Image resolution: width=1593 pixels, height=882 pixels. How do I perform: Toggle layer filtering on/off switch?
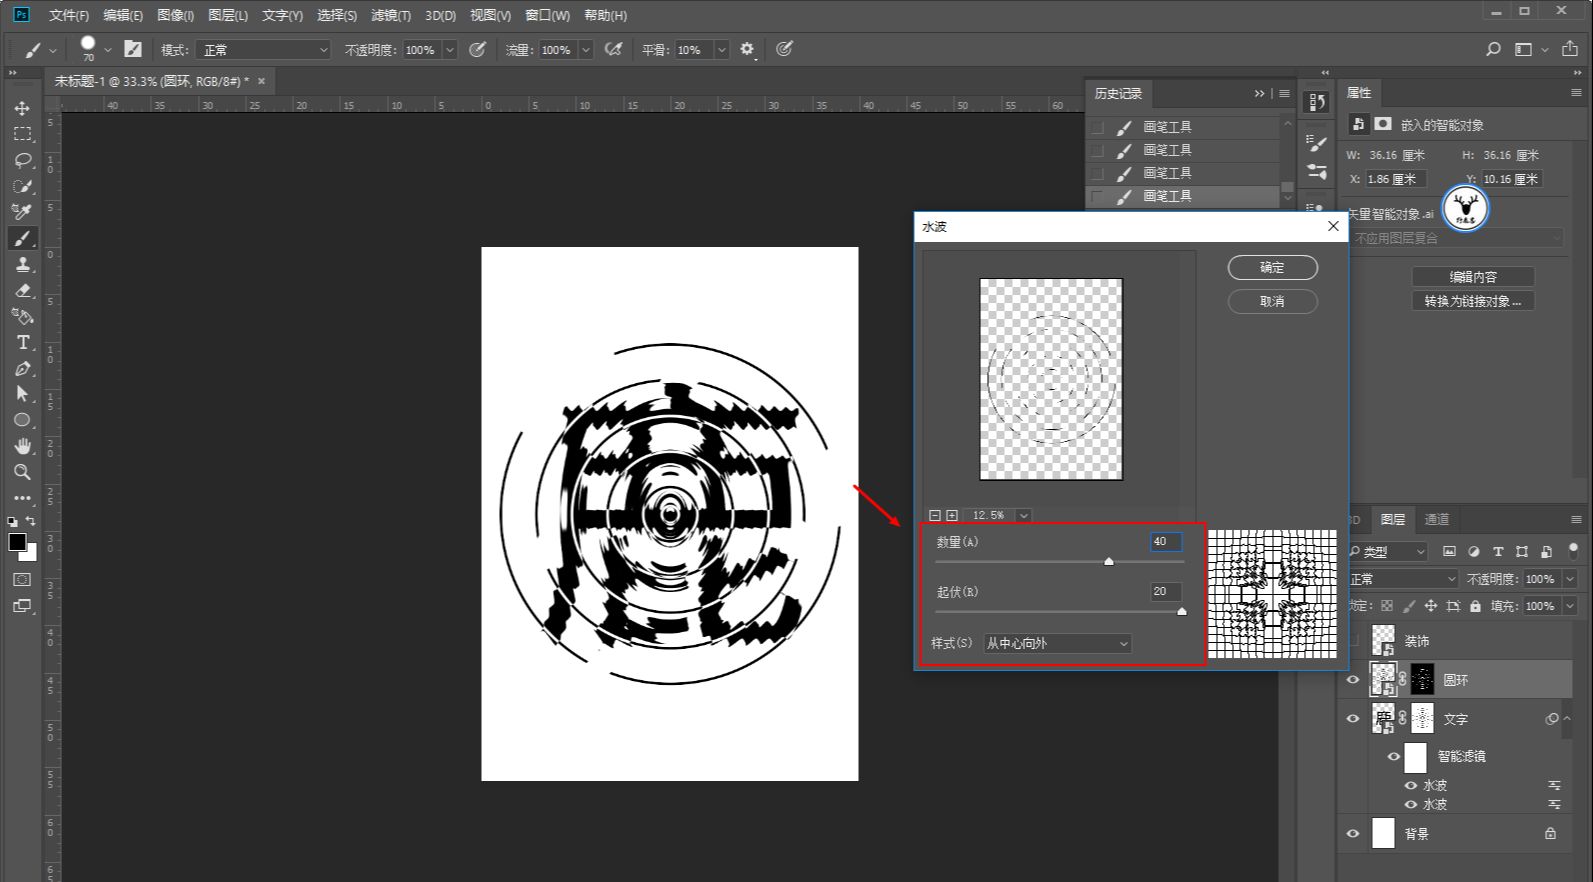coord(1573,550)
